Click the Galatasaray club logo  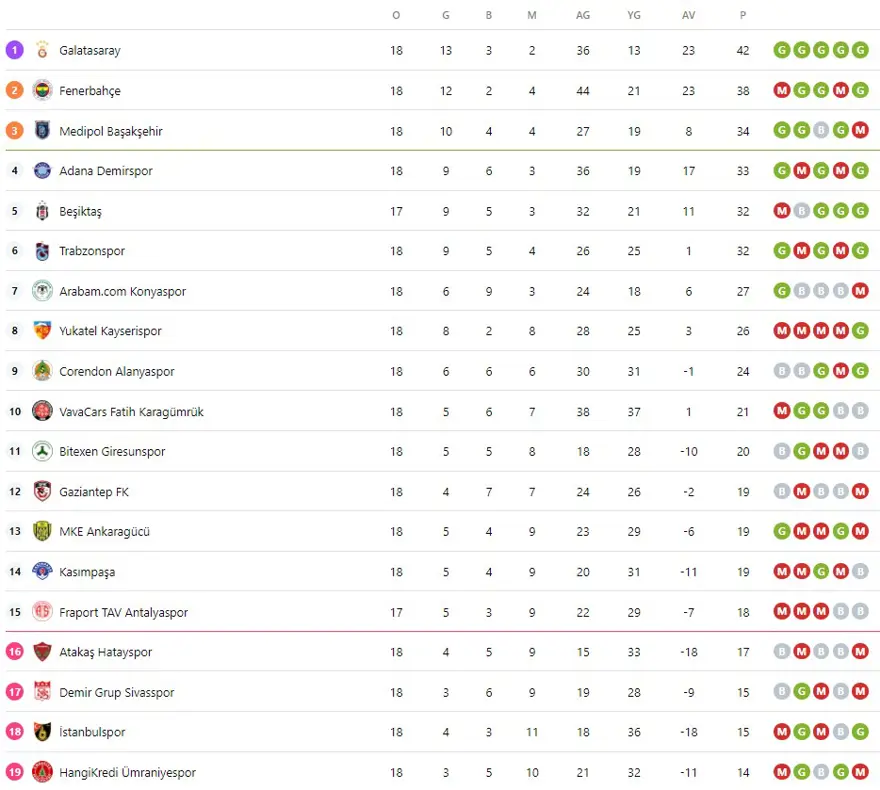pyautogui.click(x=42, y=50)
